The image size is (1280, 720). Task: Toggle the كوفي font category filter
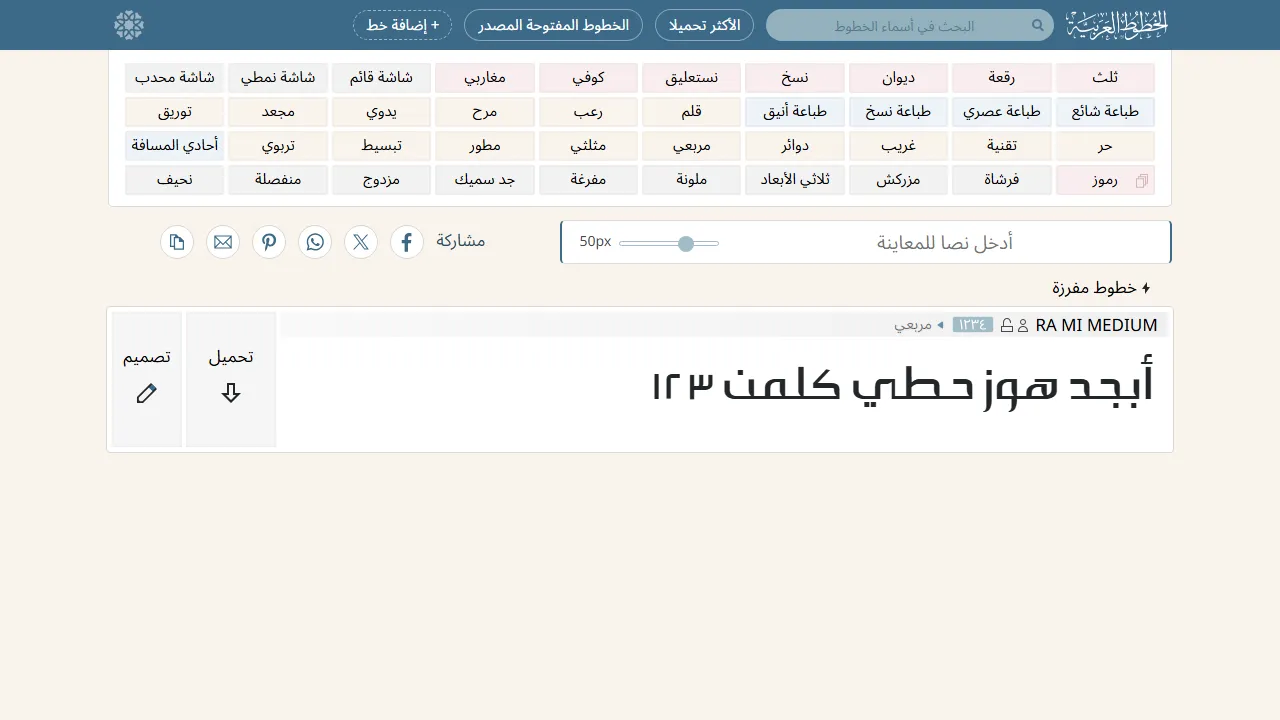pyautogui.click(x=588, y=77)
